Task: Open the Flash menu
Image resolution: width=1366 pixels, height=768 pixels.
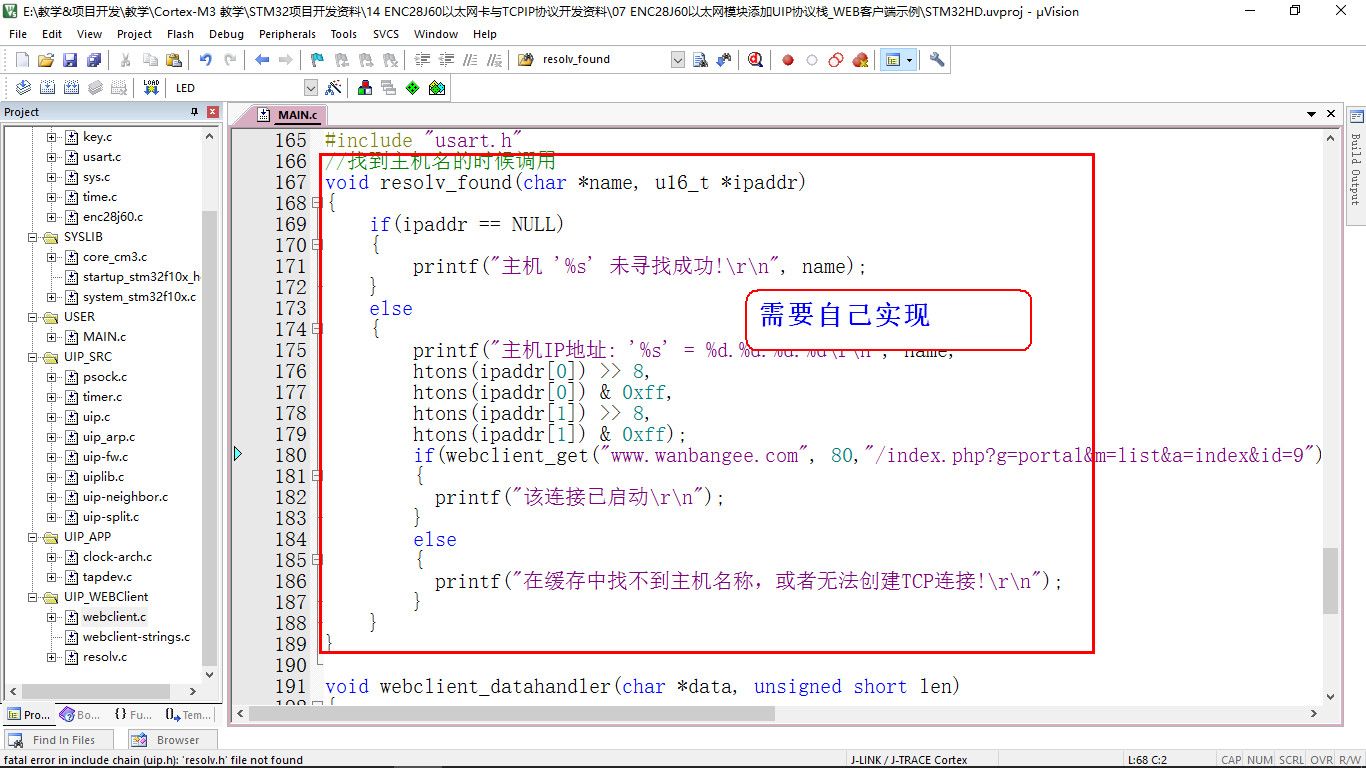Action: coord(180,34)
